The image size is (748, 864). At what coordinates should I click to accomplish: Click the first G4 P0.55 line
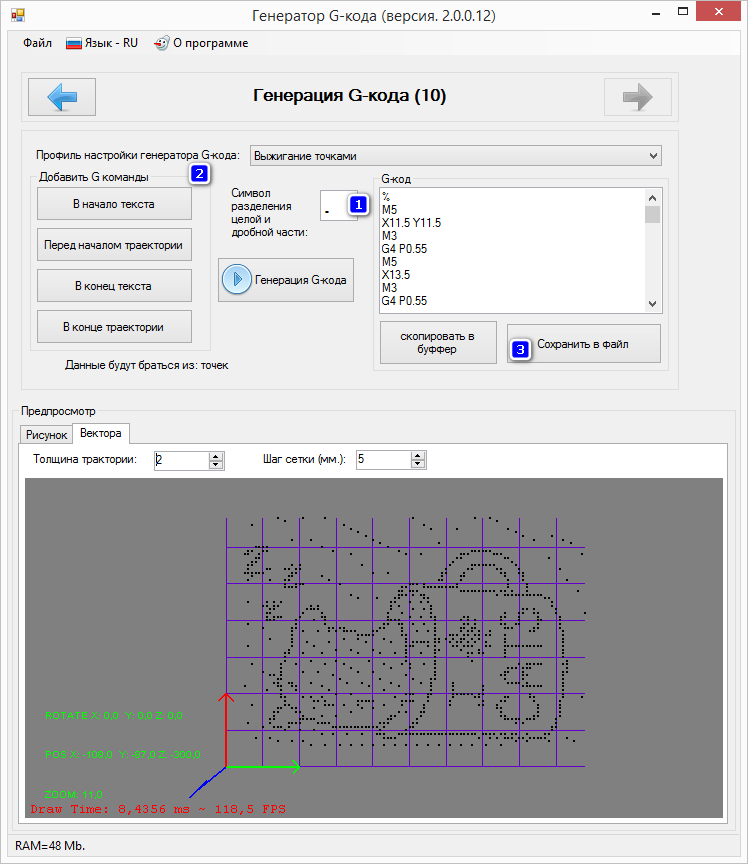coord(404,249)
